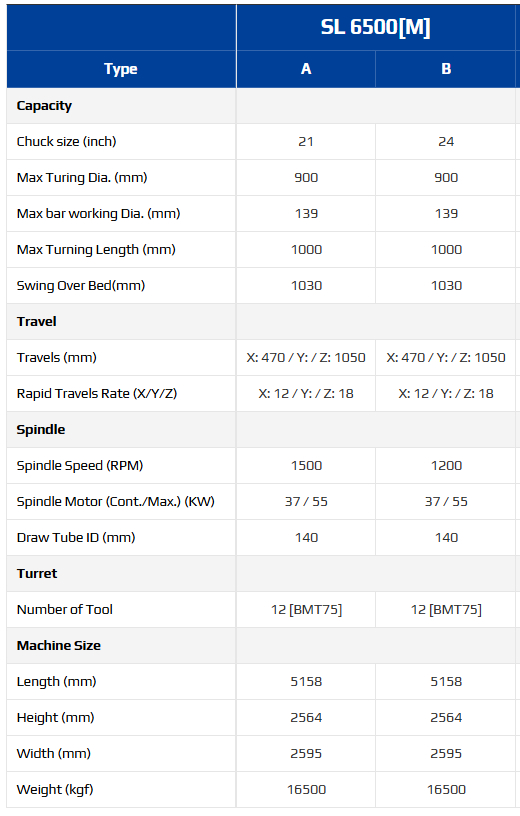
Task: Select Spindle Motor (Cont./Max.) label
Action: coord(116,502)
